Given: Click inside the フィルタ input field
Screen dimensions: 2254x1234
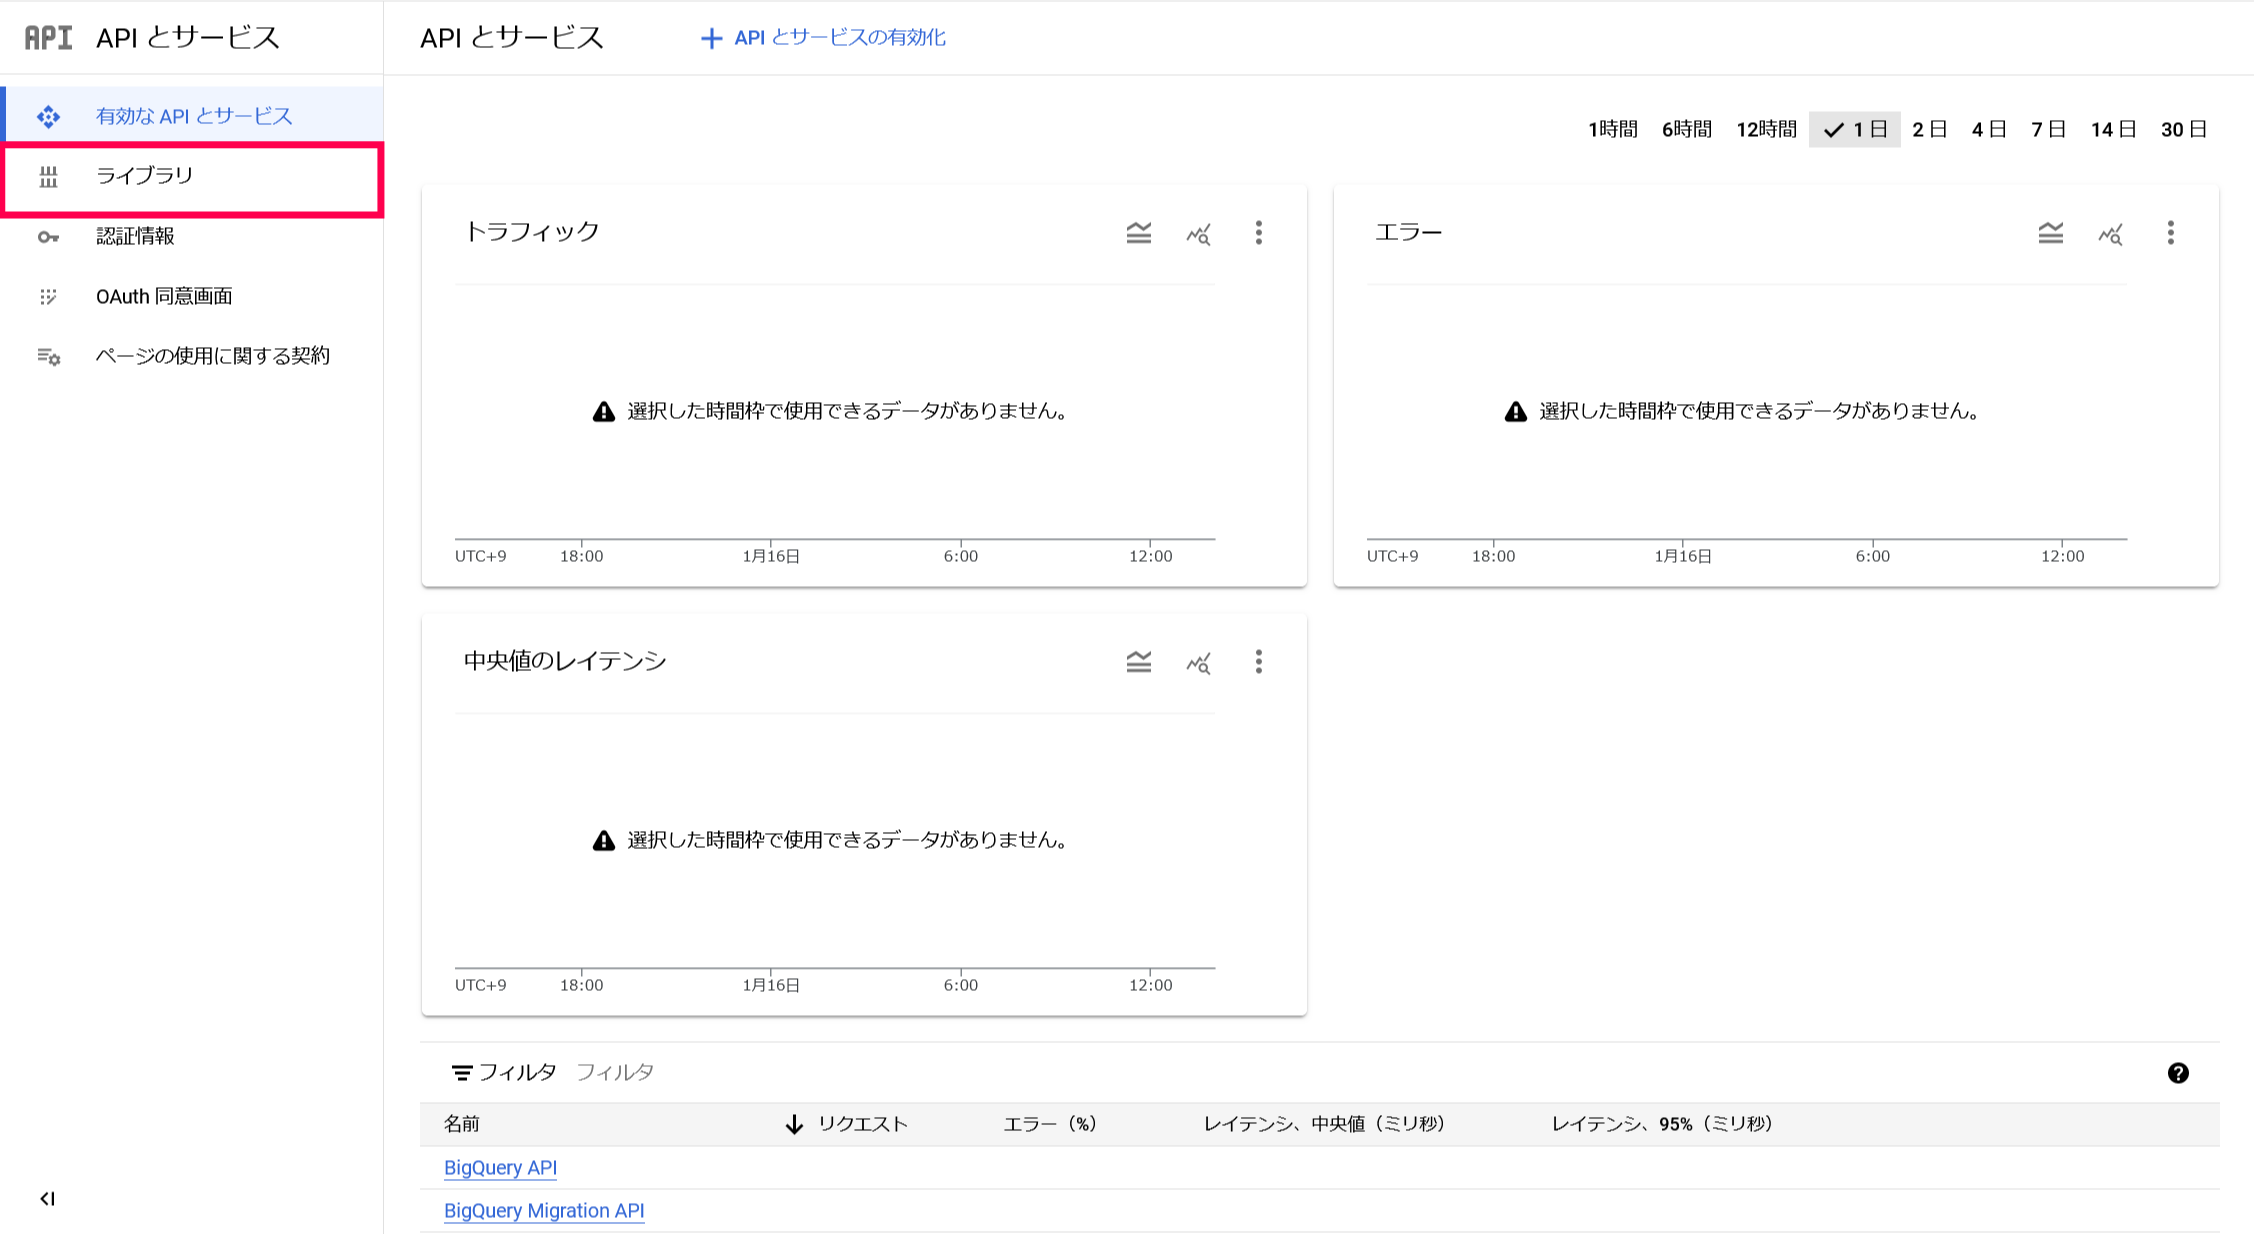Looking at the screenshot, I should [x=616, y=1071].
